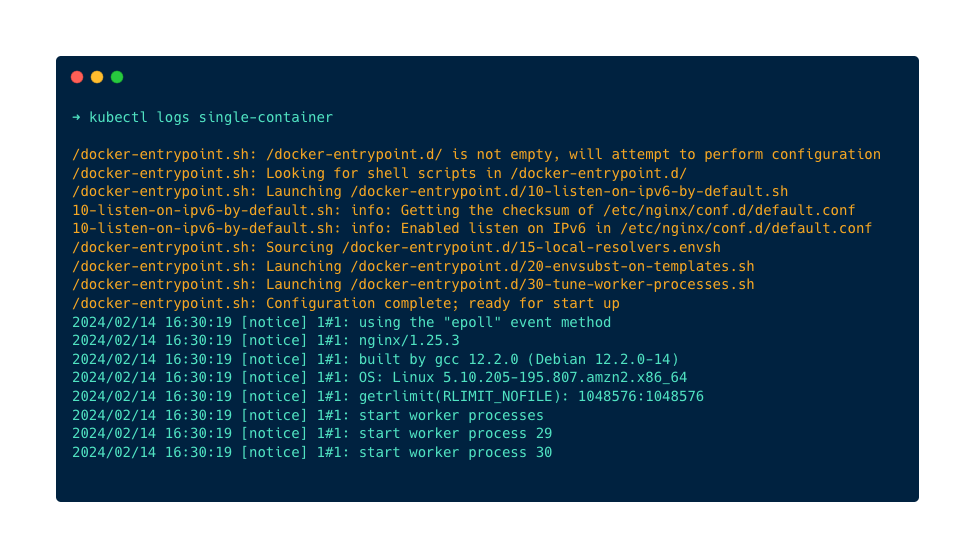Click the red close window button
Screen dimensions: 975x558
[x=77, y=77]
